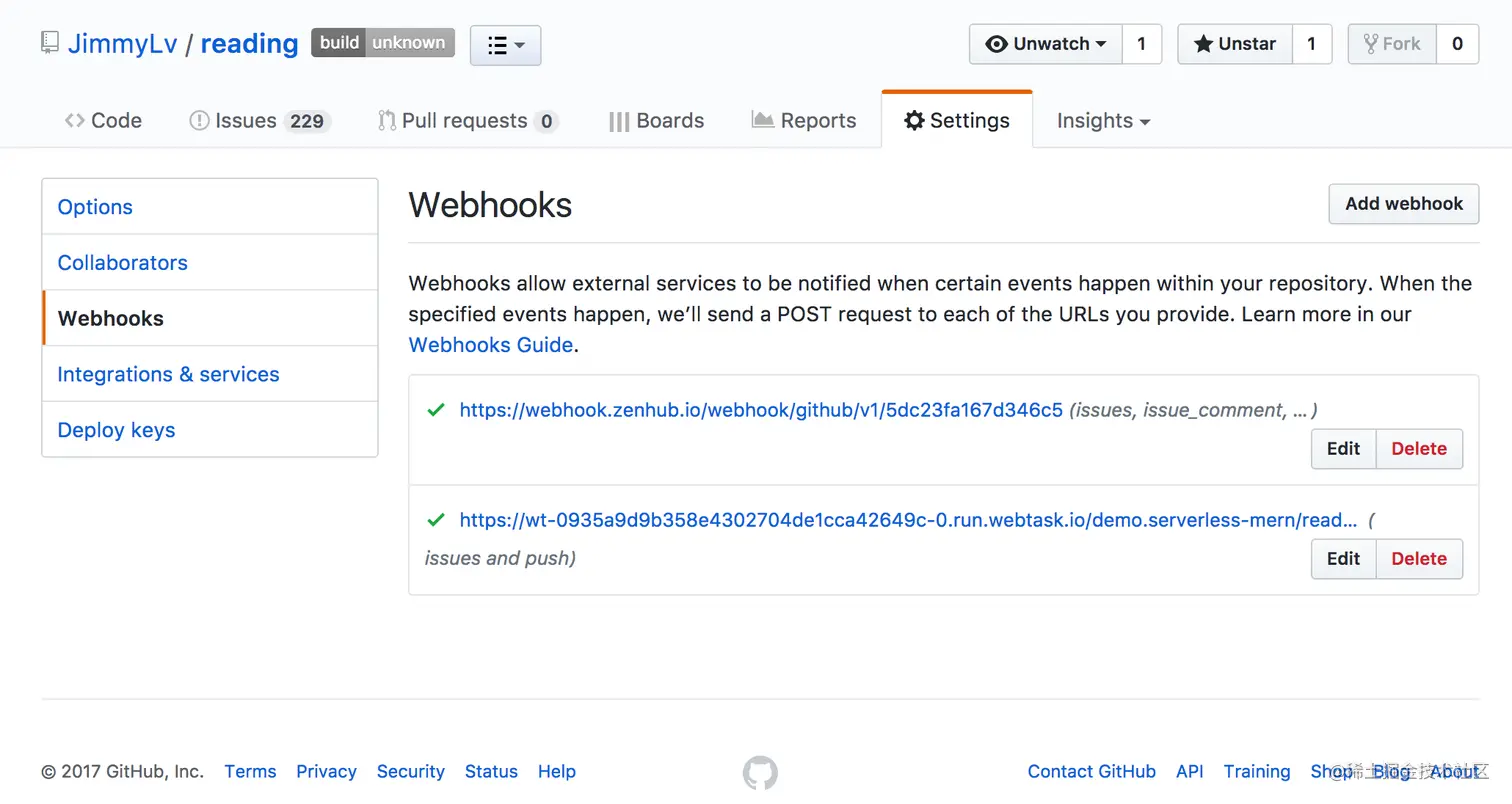Edit the zenhub webhook
Screen dimensions: 1512x804
pos(1344,449)
